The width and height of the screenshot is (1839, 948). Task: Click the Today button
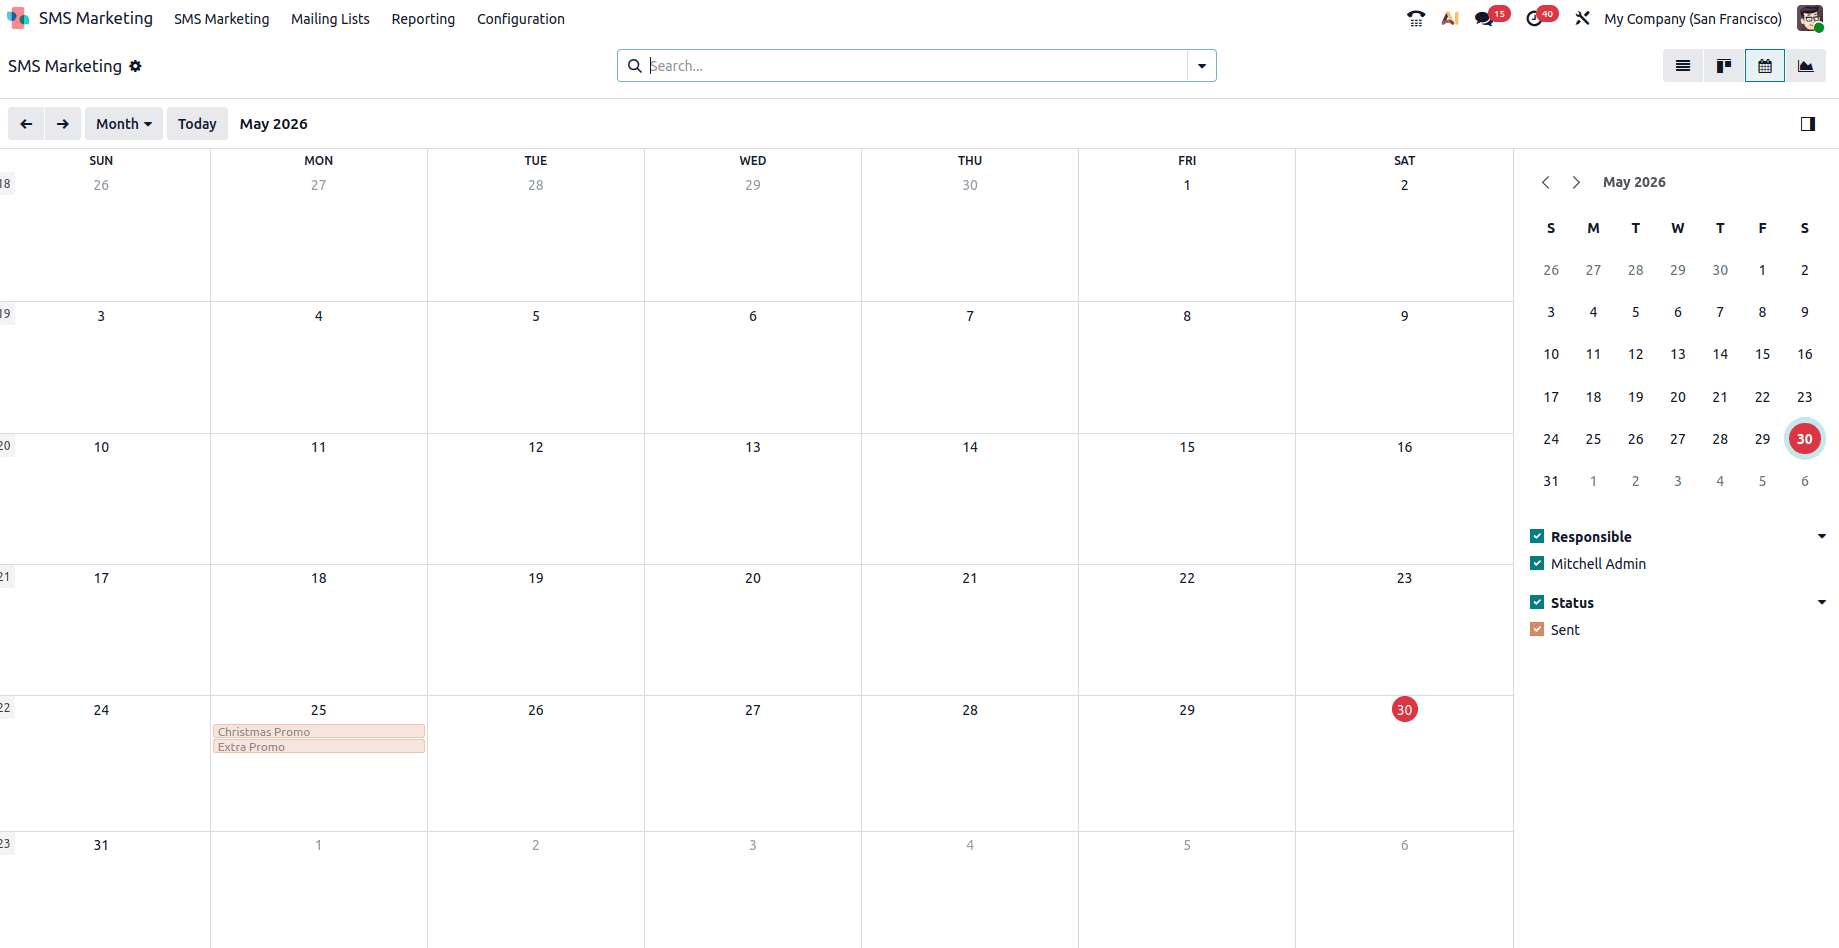click(x=197, y=124)
